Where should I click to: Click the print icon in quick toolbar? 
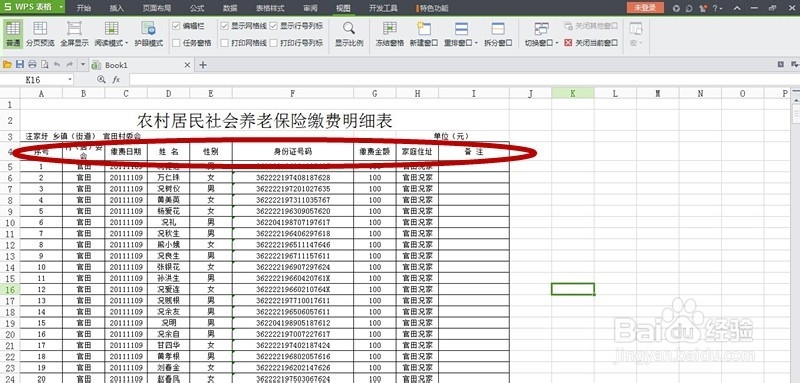[x=32, y=64]
